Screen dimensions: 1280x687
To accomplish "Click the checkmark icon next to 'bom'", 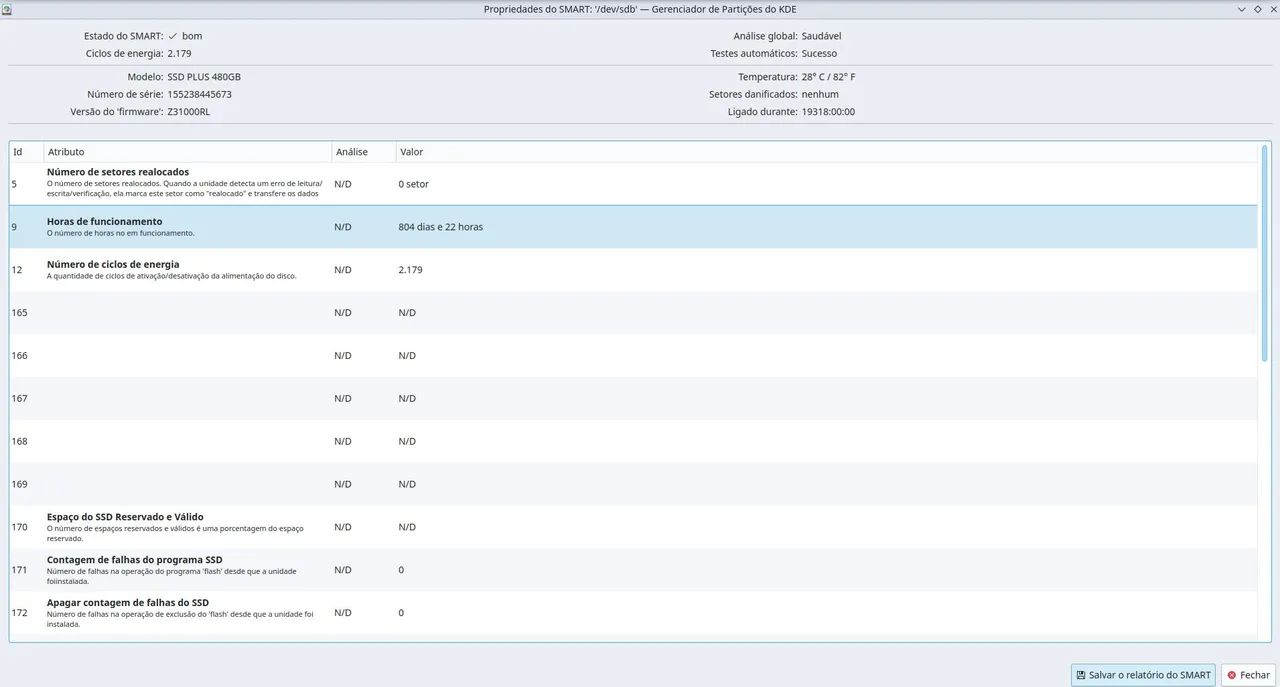I will (173, 36).
